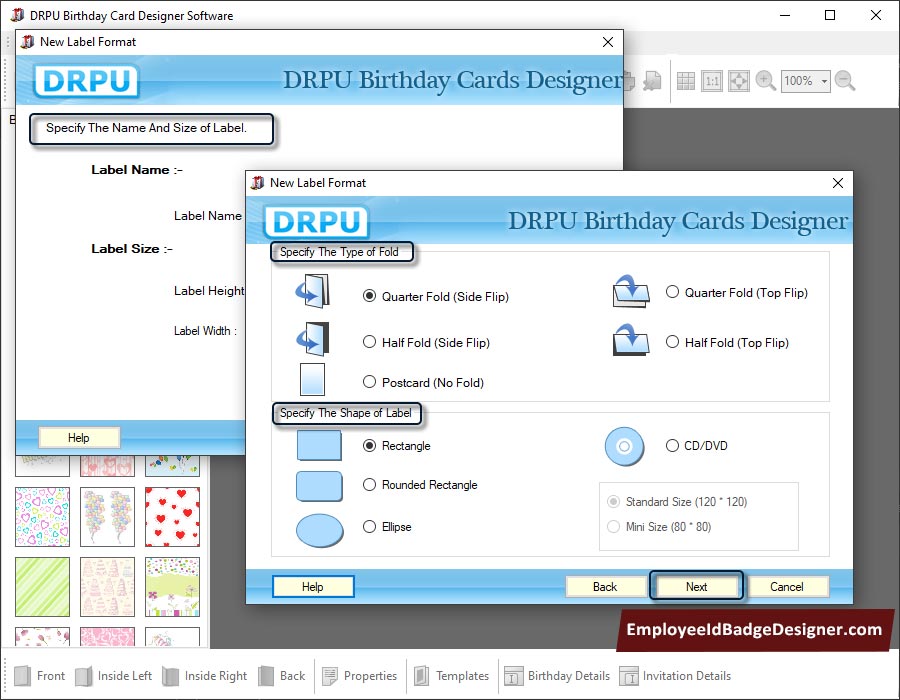Open Invitation Details tab
The height and width of the screenshot is (700, 900).
coord(675,675)
